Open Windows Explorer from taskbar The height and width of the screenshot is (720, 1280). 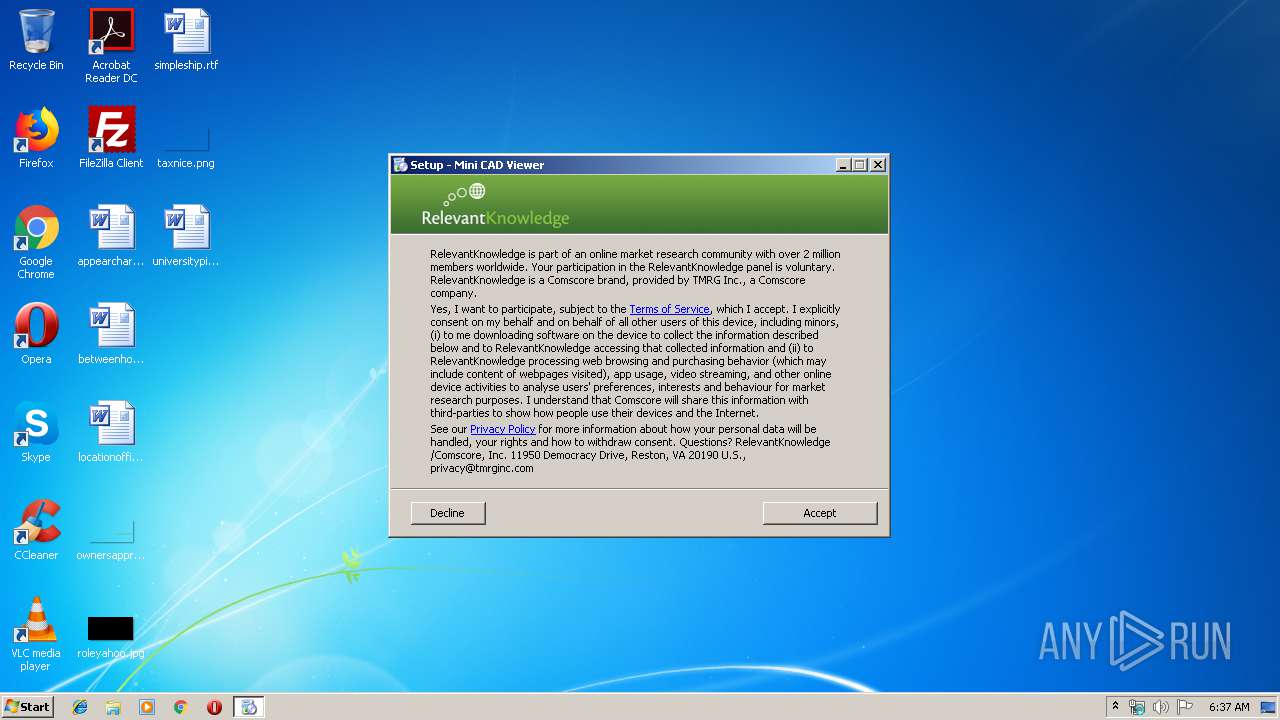click(x=113, y=707)
